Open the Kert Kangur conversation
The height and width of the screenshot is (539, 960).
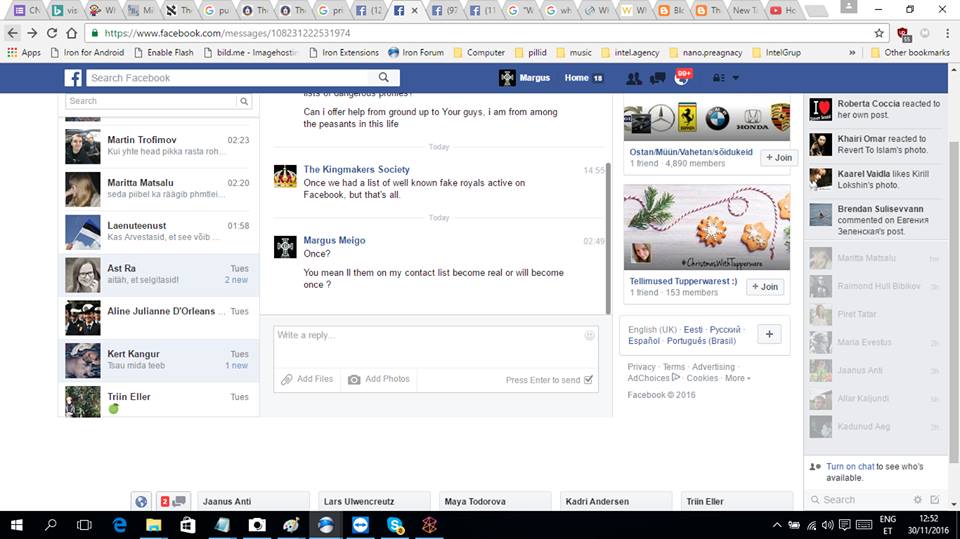[158, 361]
